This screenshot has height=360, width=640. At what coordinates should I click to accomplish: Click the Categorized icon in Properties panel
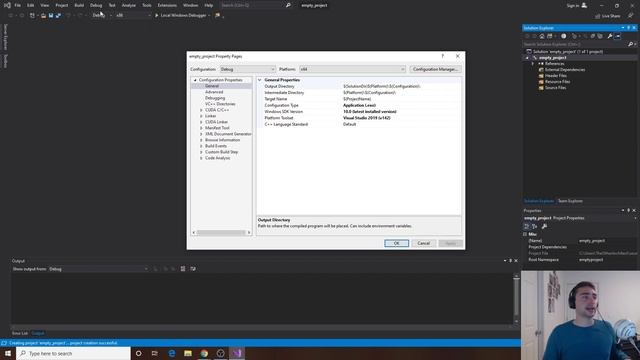527,226
